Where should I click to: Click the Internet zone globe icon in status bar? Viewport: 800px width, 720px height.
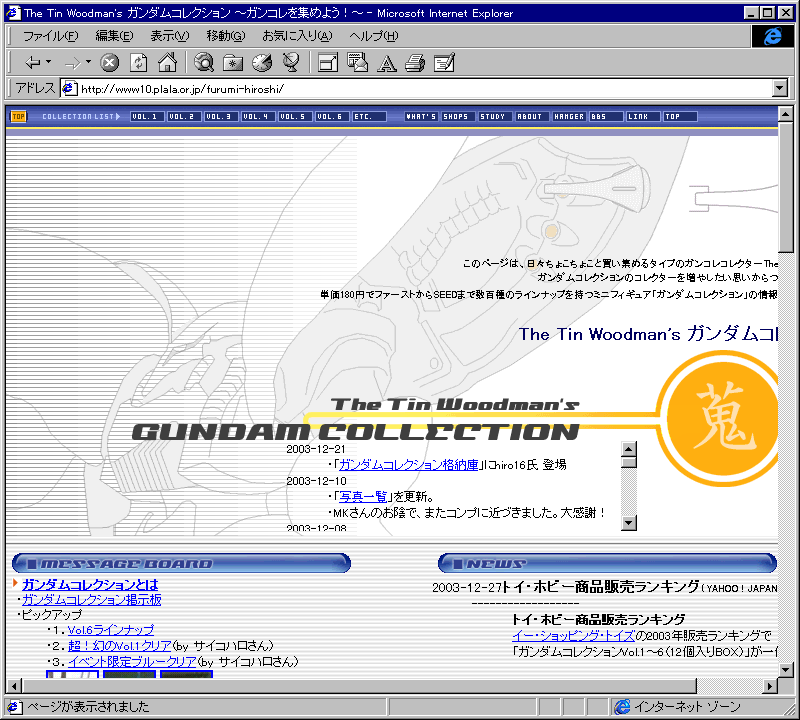pyautogui.click(x=622, y=707)
